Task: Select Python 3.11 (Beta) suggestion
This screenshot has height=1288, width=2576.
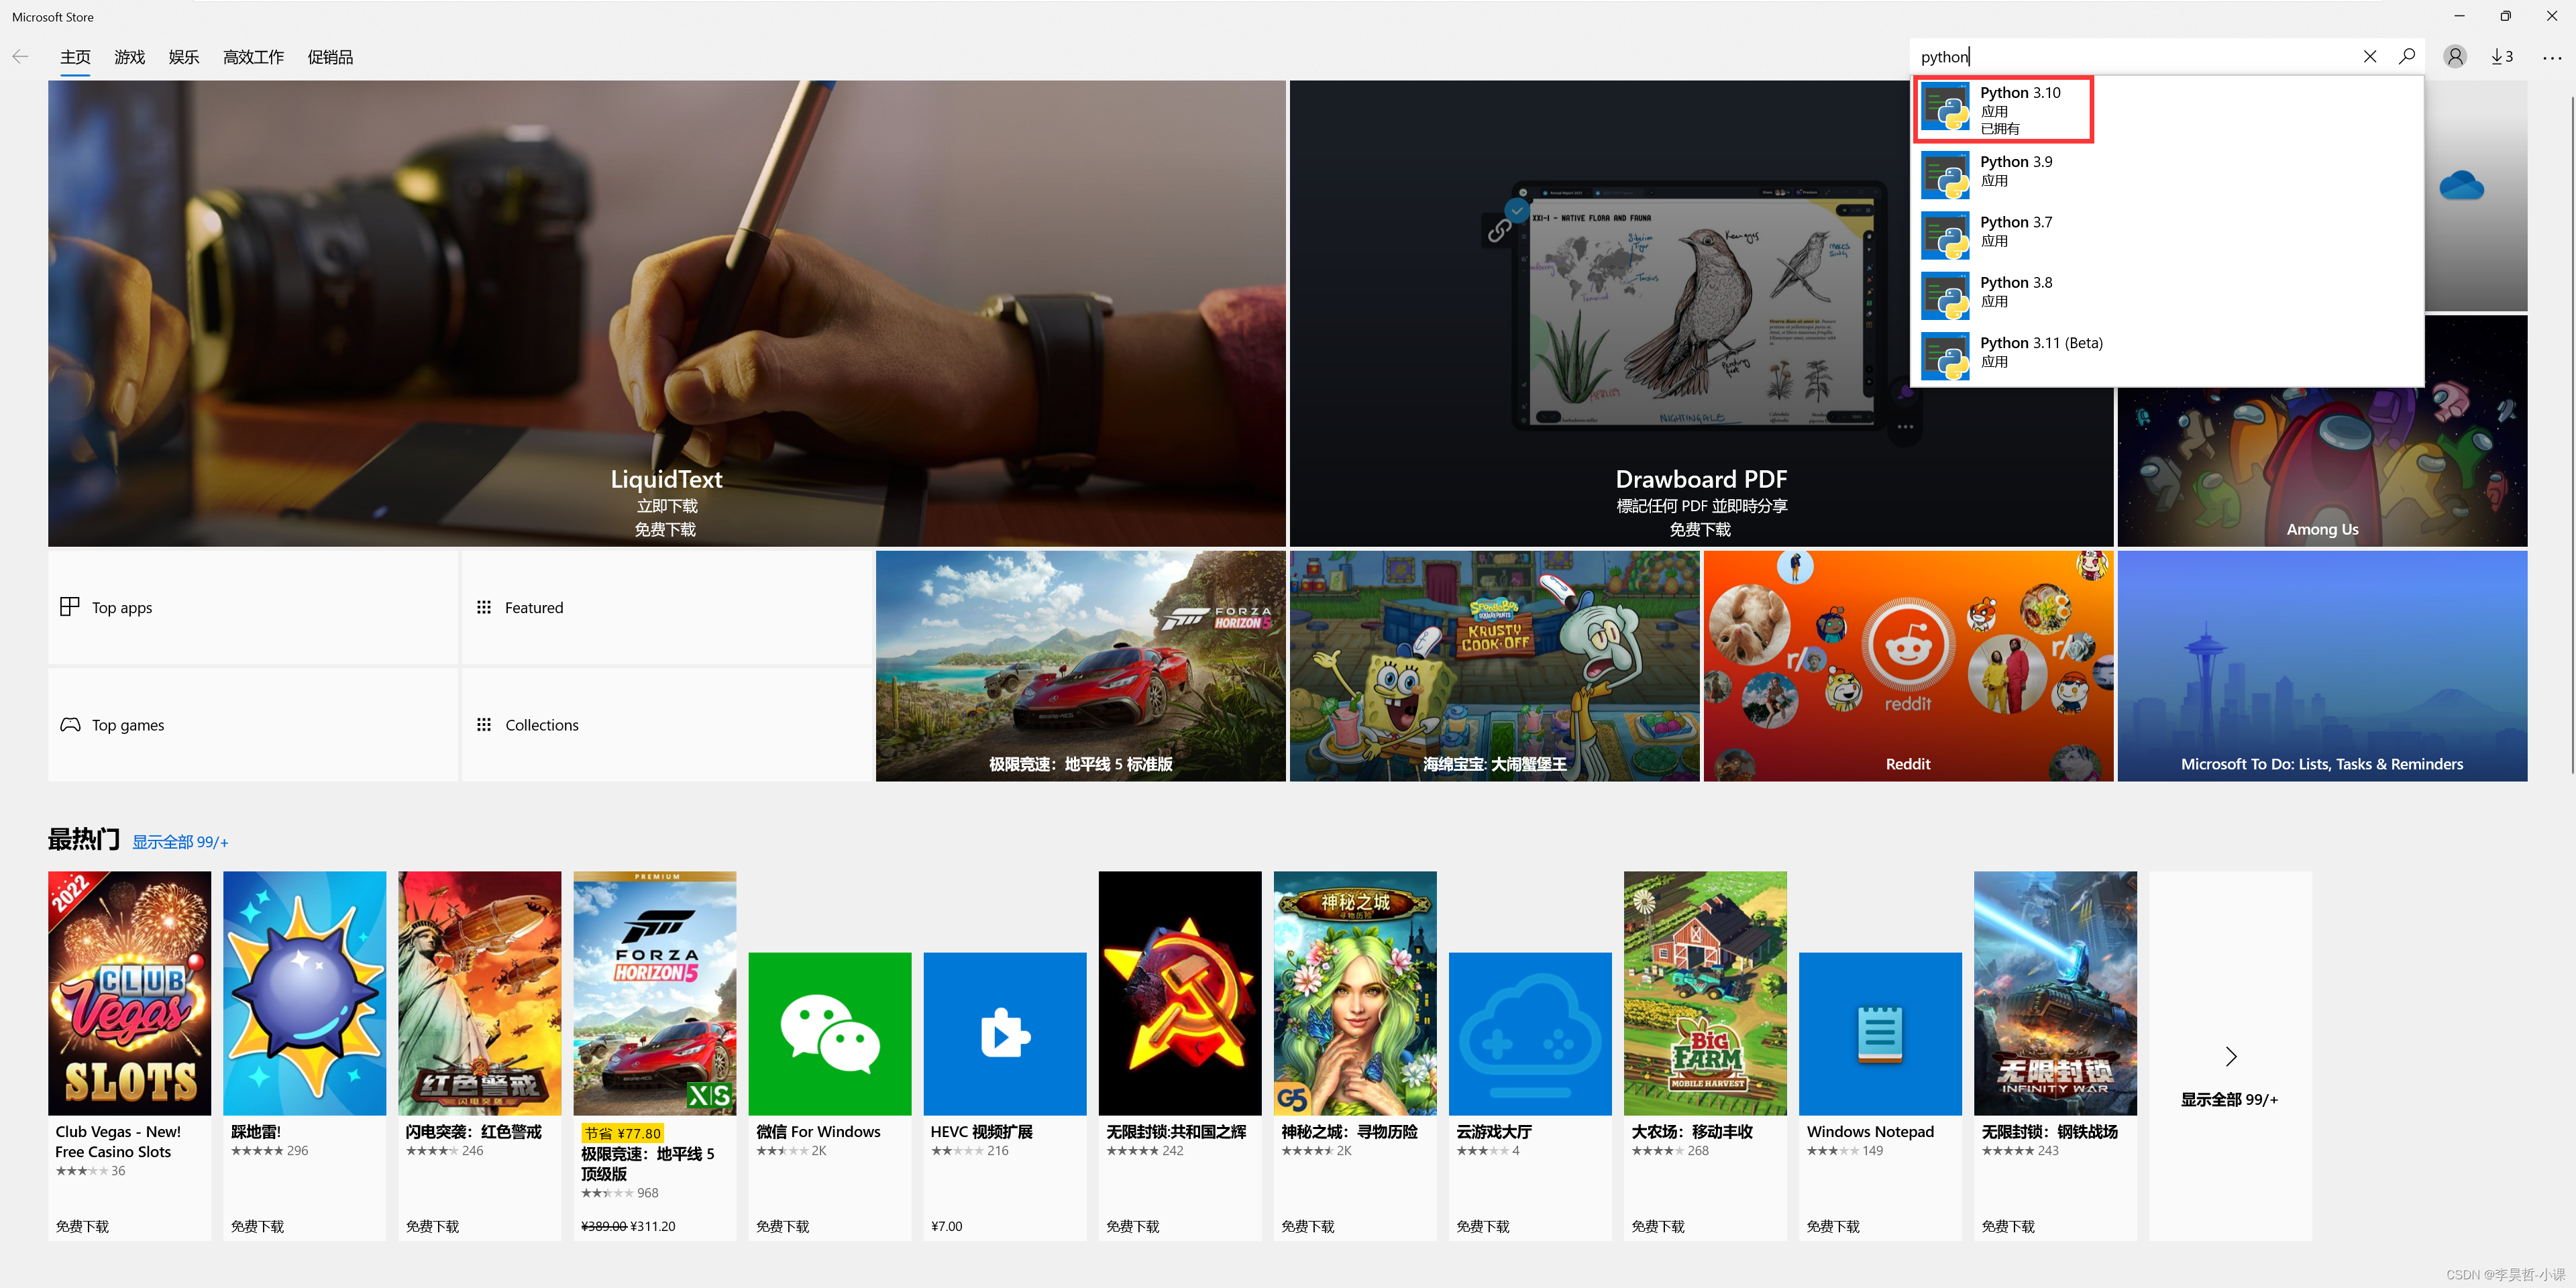Action: 2167,356
